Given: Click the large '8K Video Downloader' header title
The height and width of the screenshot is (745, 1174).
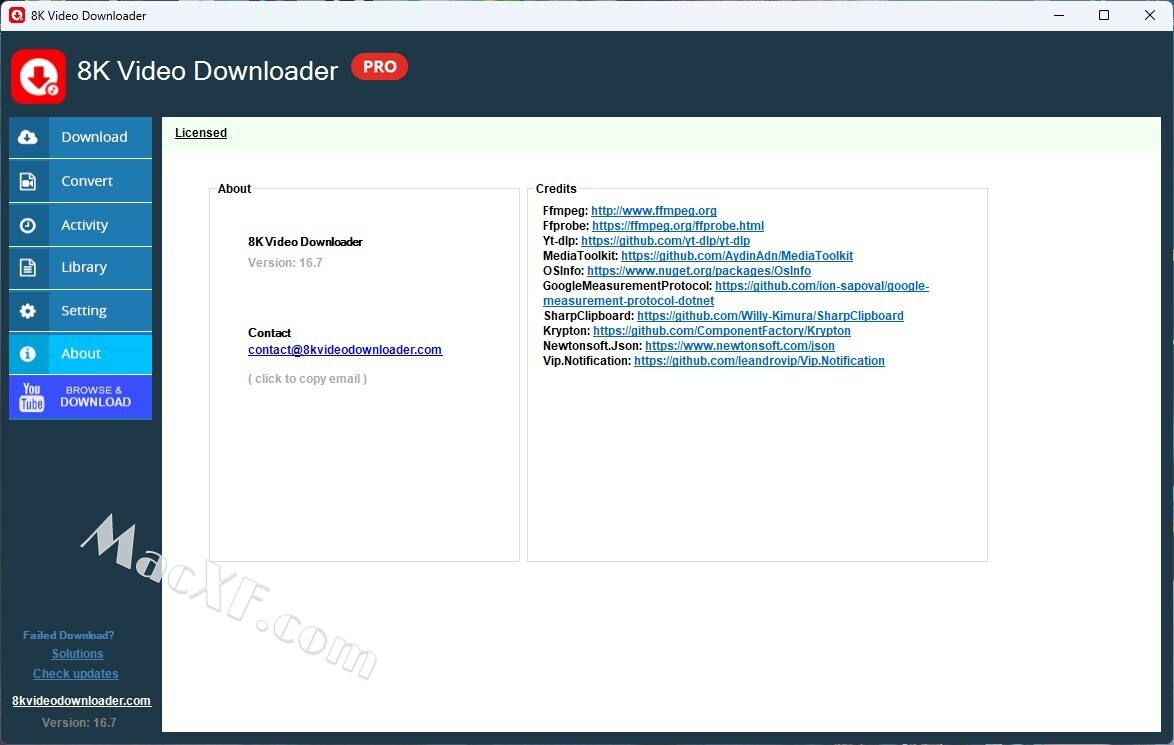Looking at the screenshot, I should (207, 71).
